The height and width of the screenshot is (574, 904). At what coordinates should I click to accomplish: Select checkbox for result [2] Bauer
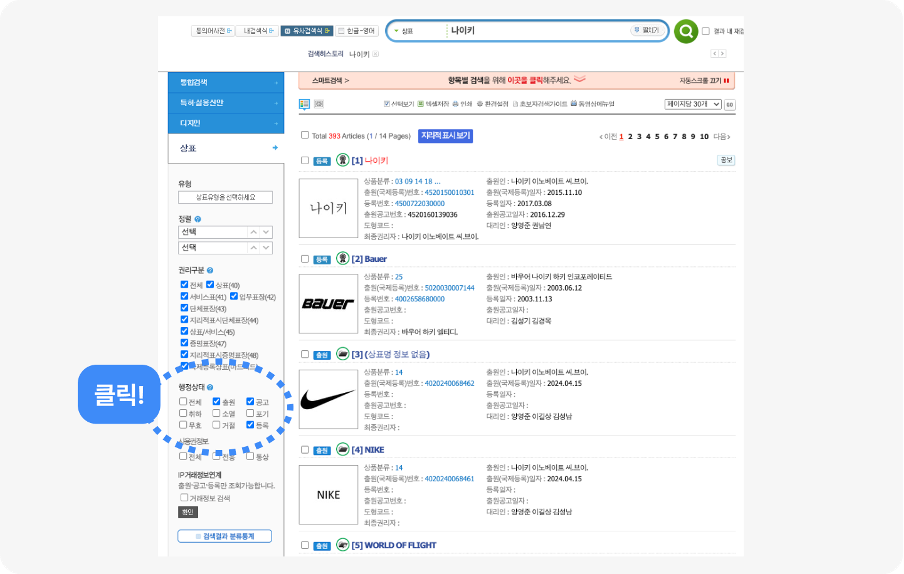coord(305,259)
